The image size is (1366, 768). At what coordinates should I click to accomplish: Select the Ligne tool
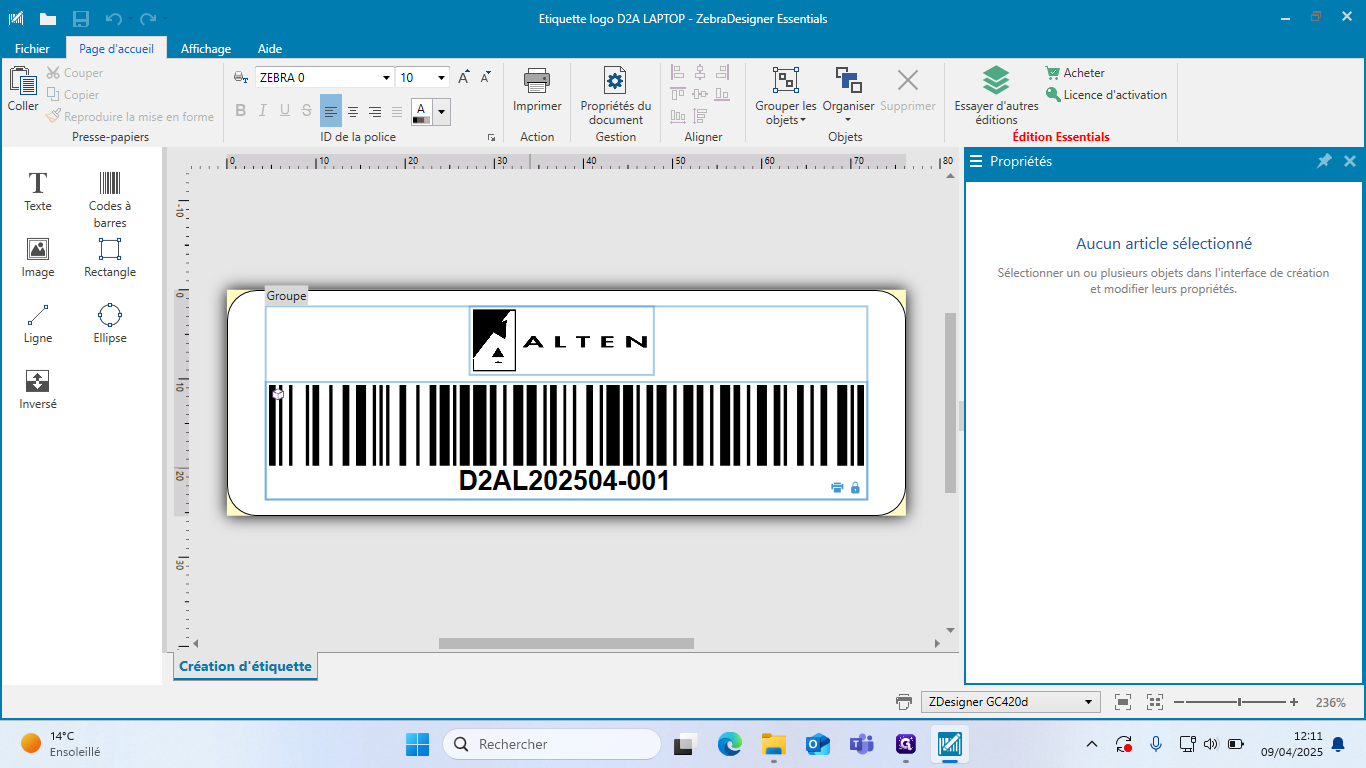tap(38, 324)
